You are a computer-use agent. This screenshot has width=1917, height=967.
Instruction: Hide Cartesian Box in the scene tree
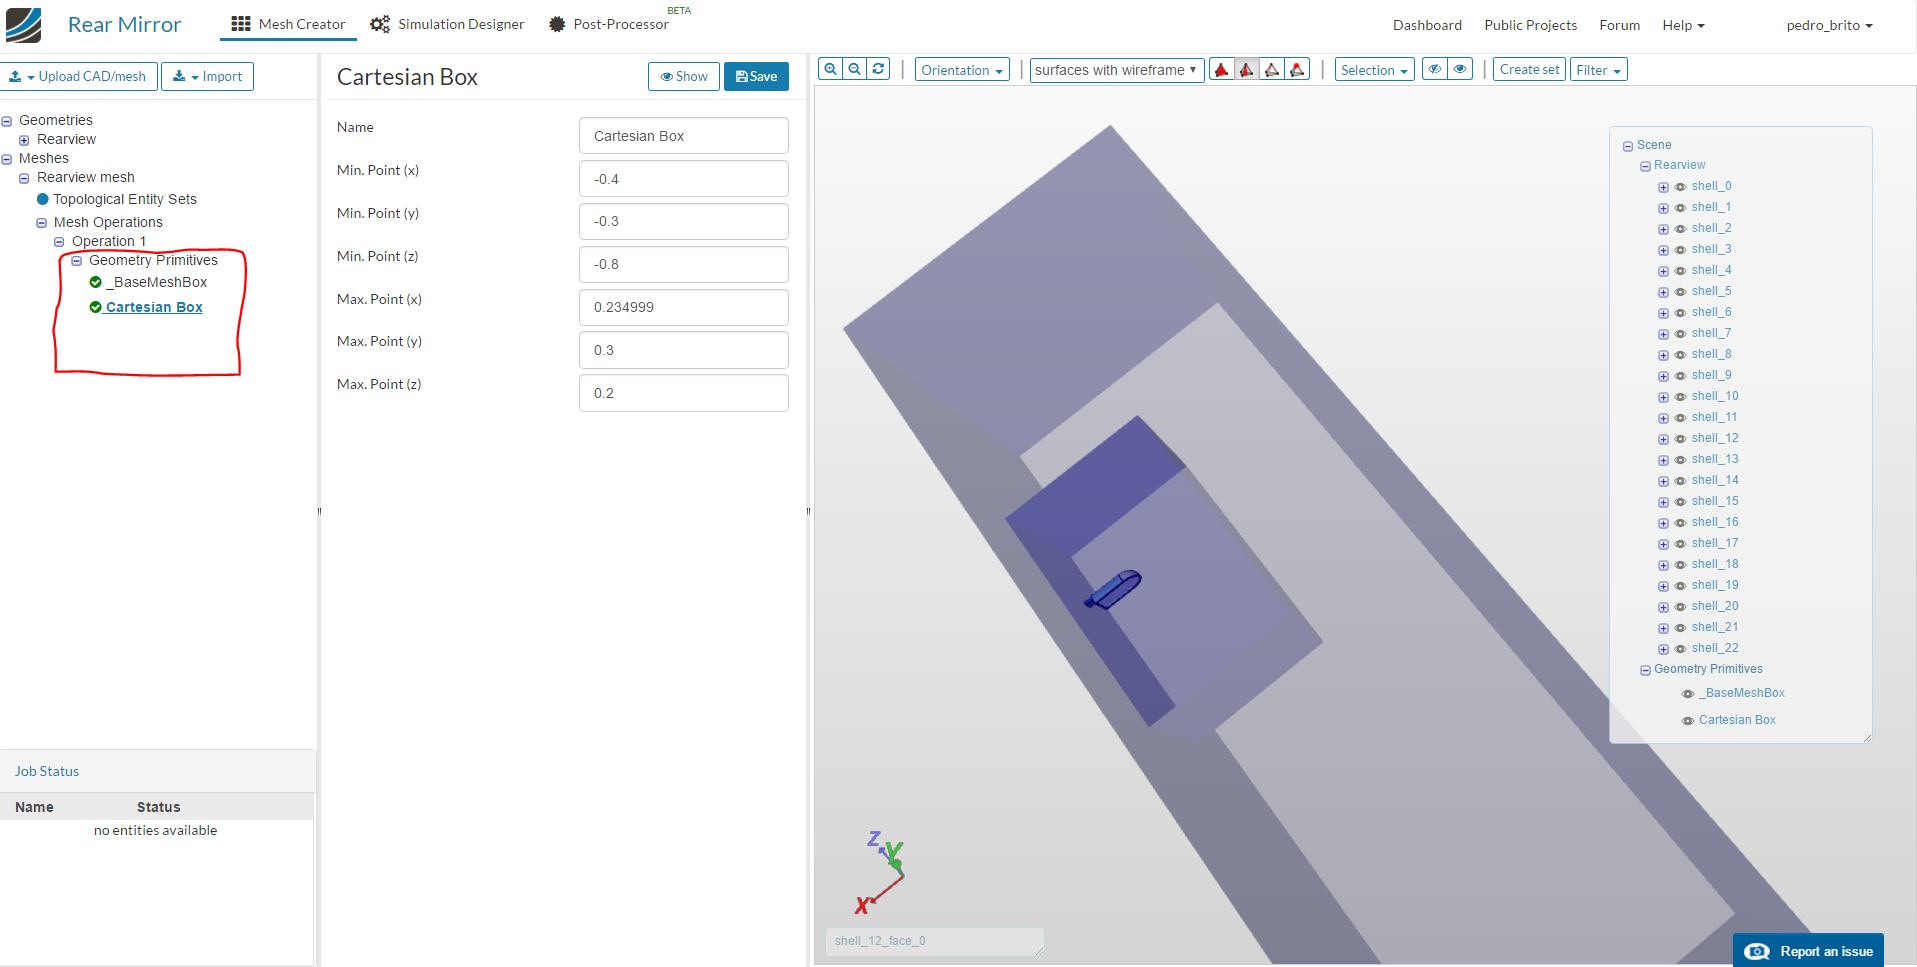[x=1688, y=721]
